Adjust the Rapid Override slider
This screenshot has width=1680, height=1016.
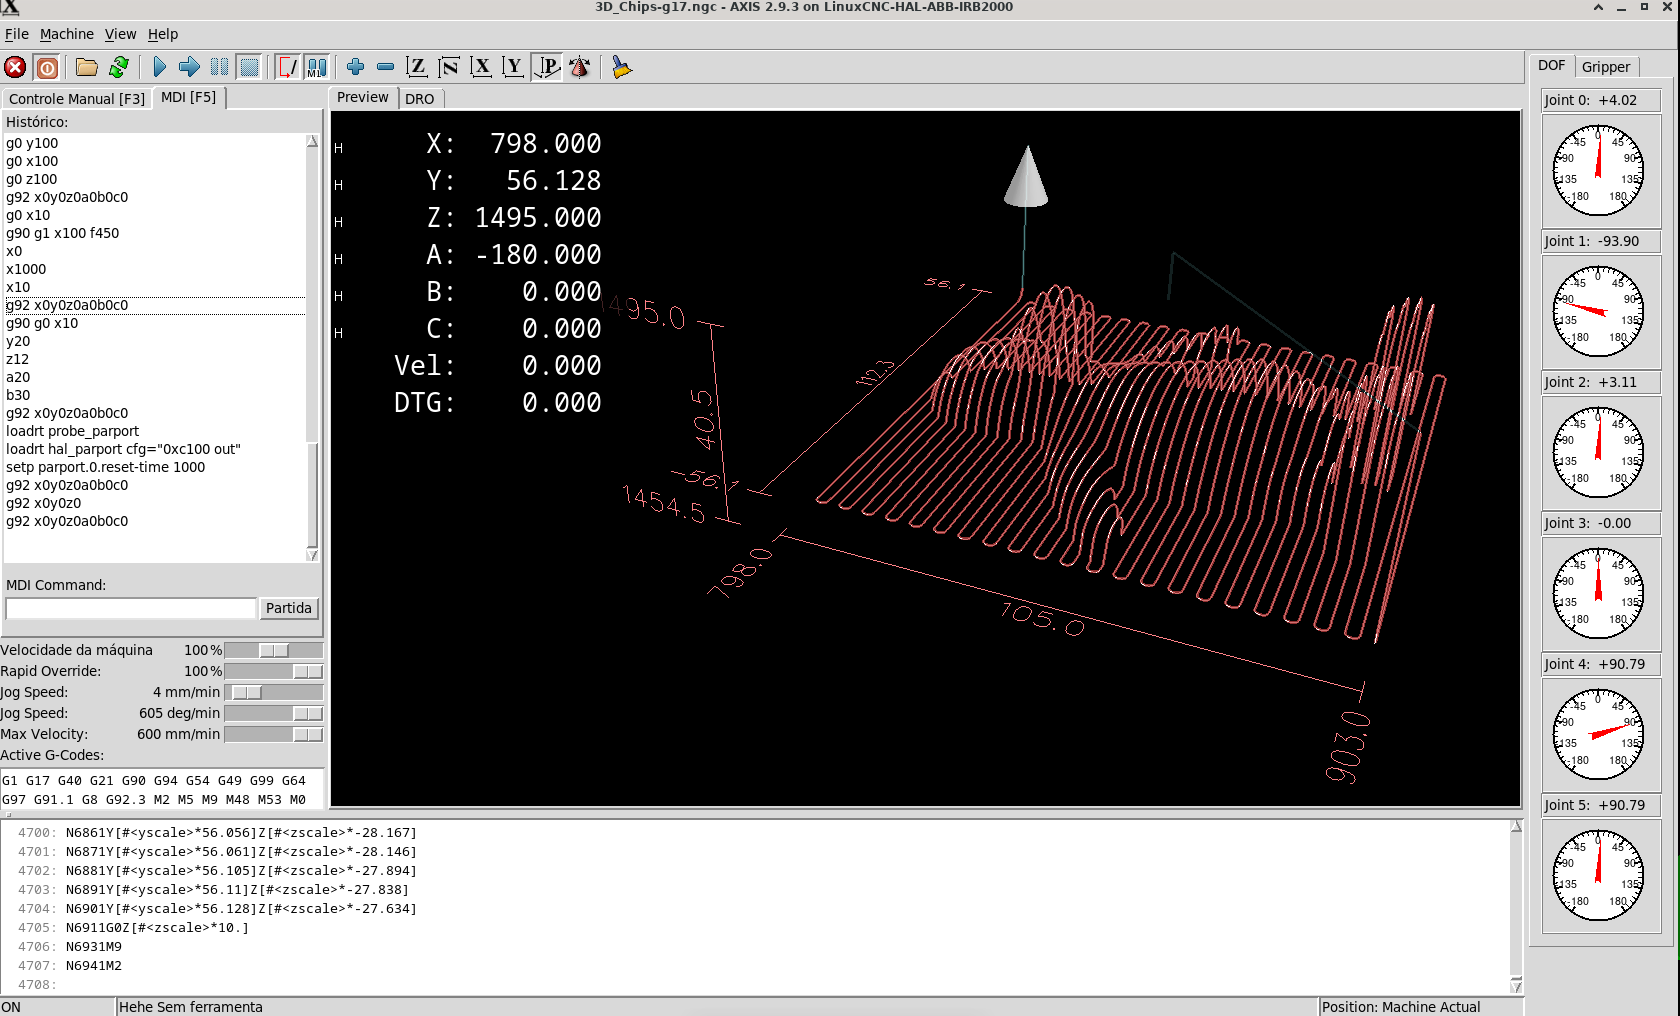273,671
